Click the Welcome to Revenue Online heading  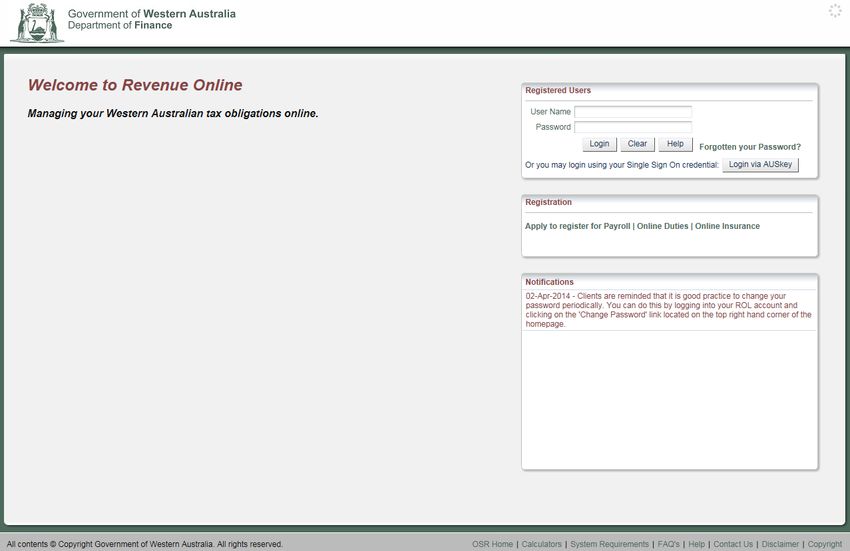[135, 85]
